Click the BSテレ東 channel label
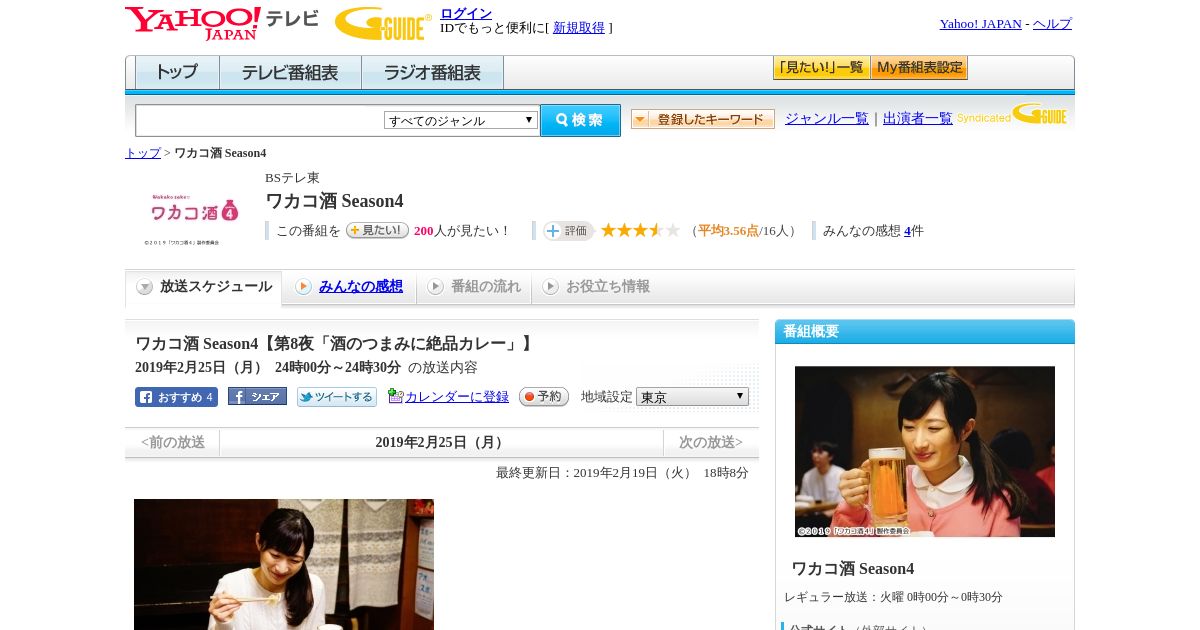This screenshot has width=1200, height=630. point(292,178)
